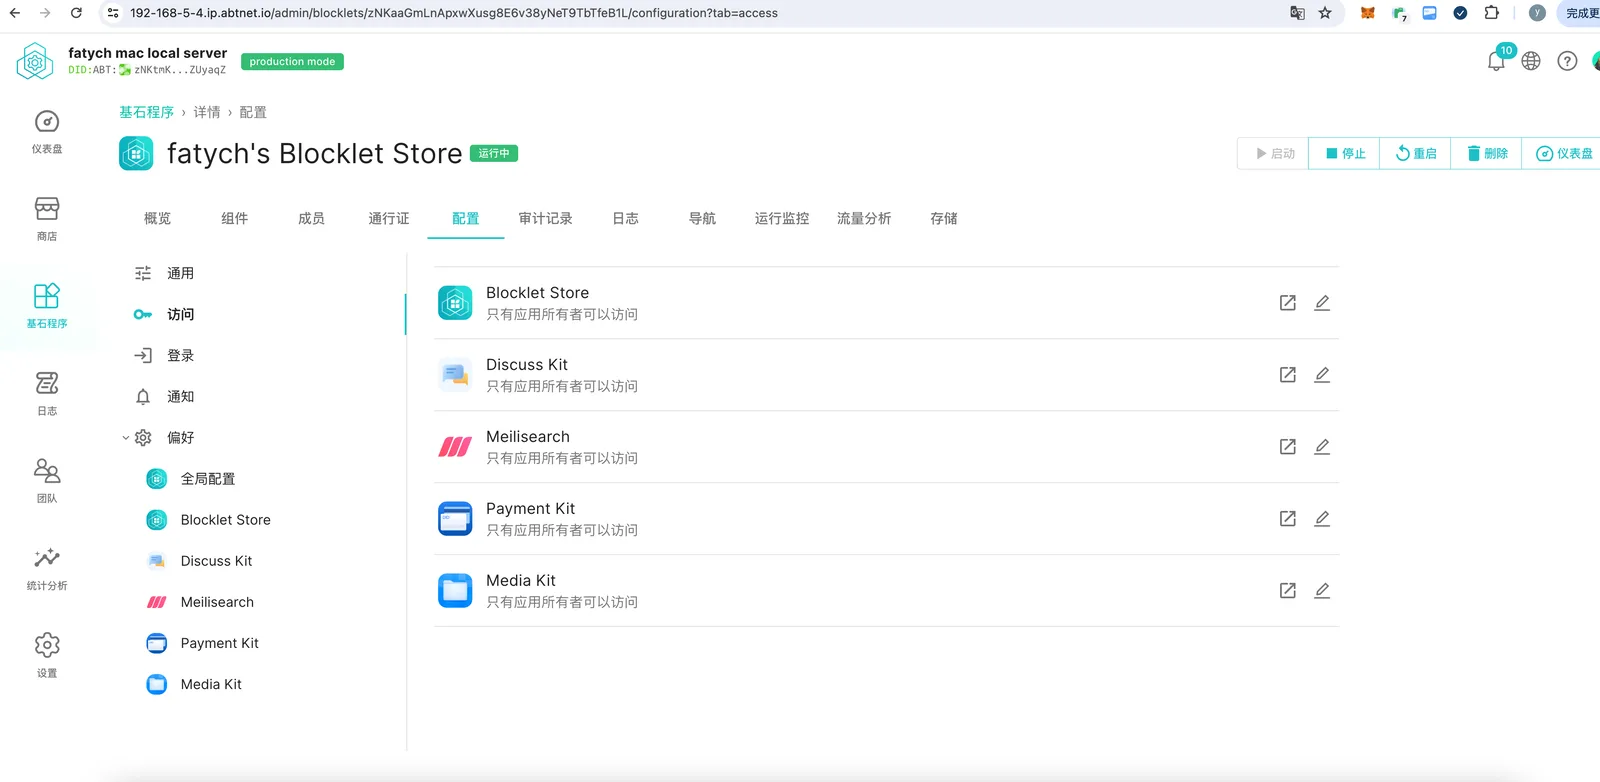Edit Blocklet Store access setting
This screenshot has width=1600, height=782.
point(1322,303)
